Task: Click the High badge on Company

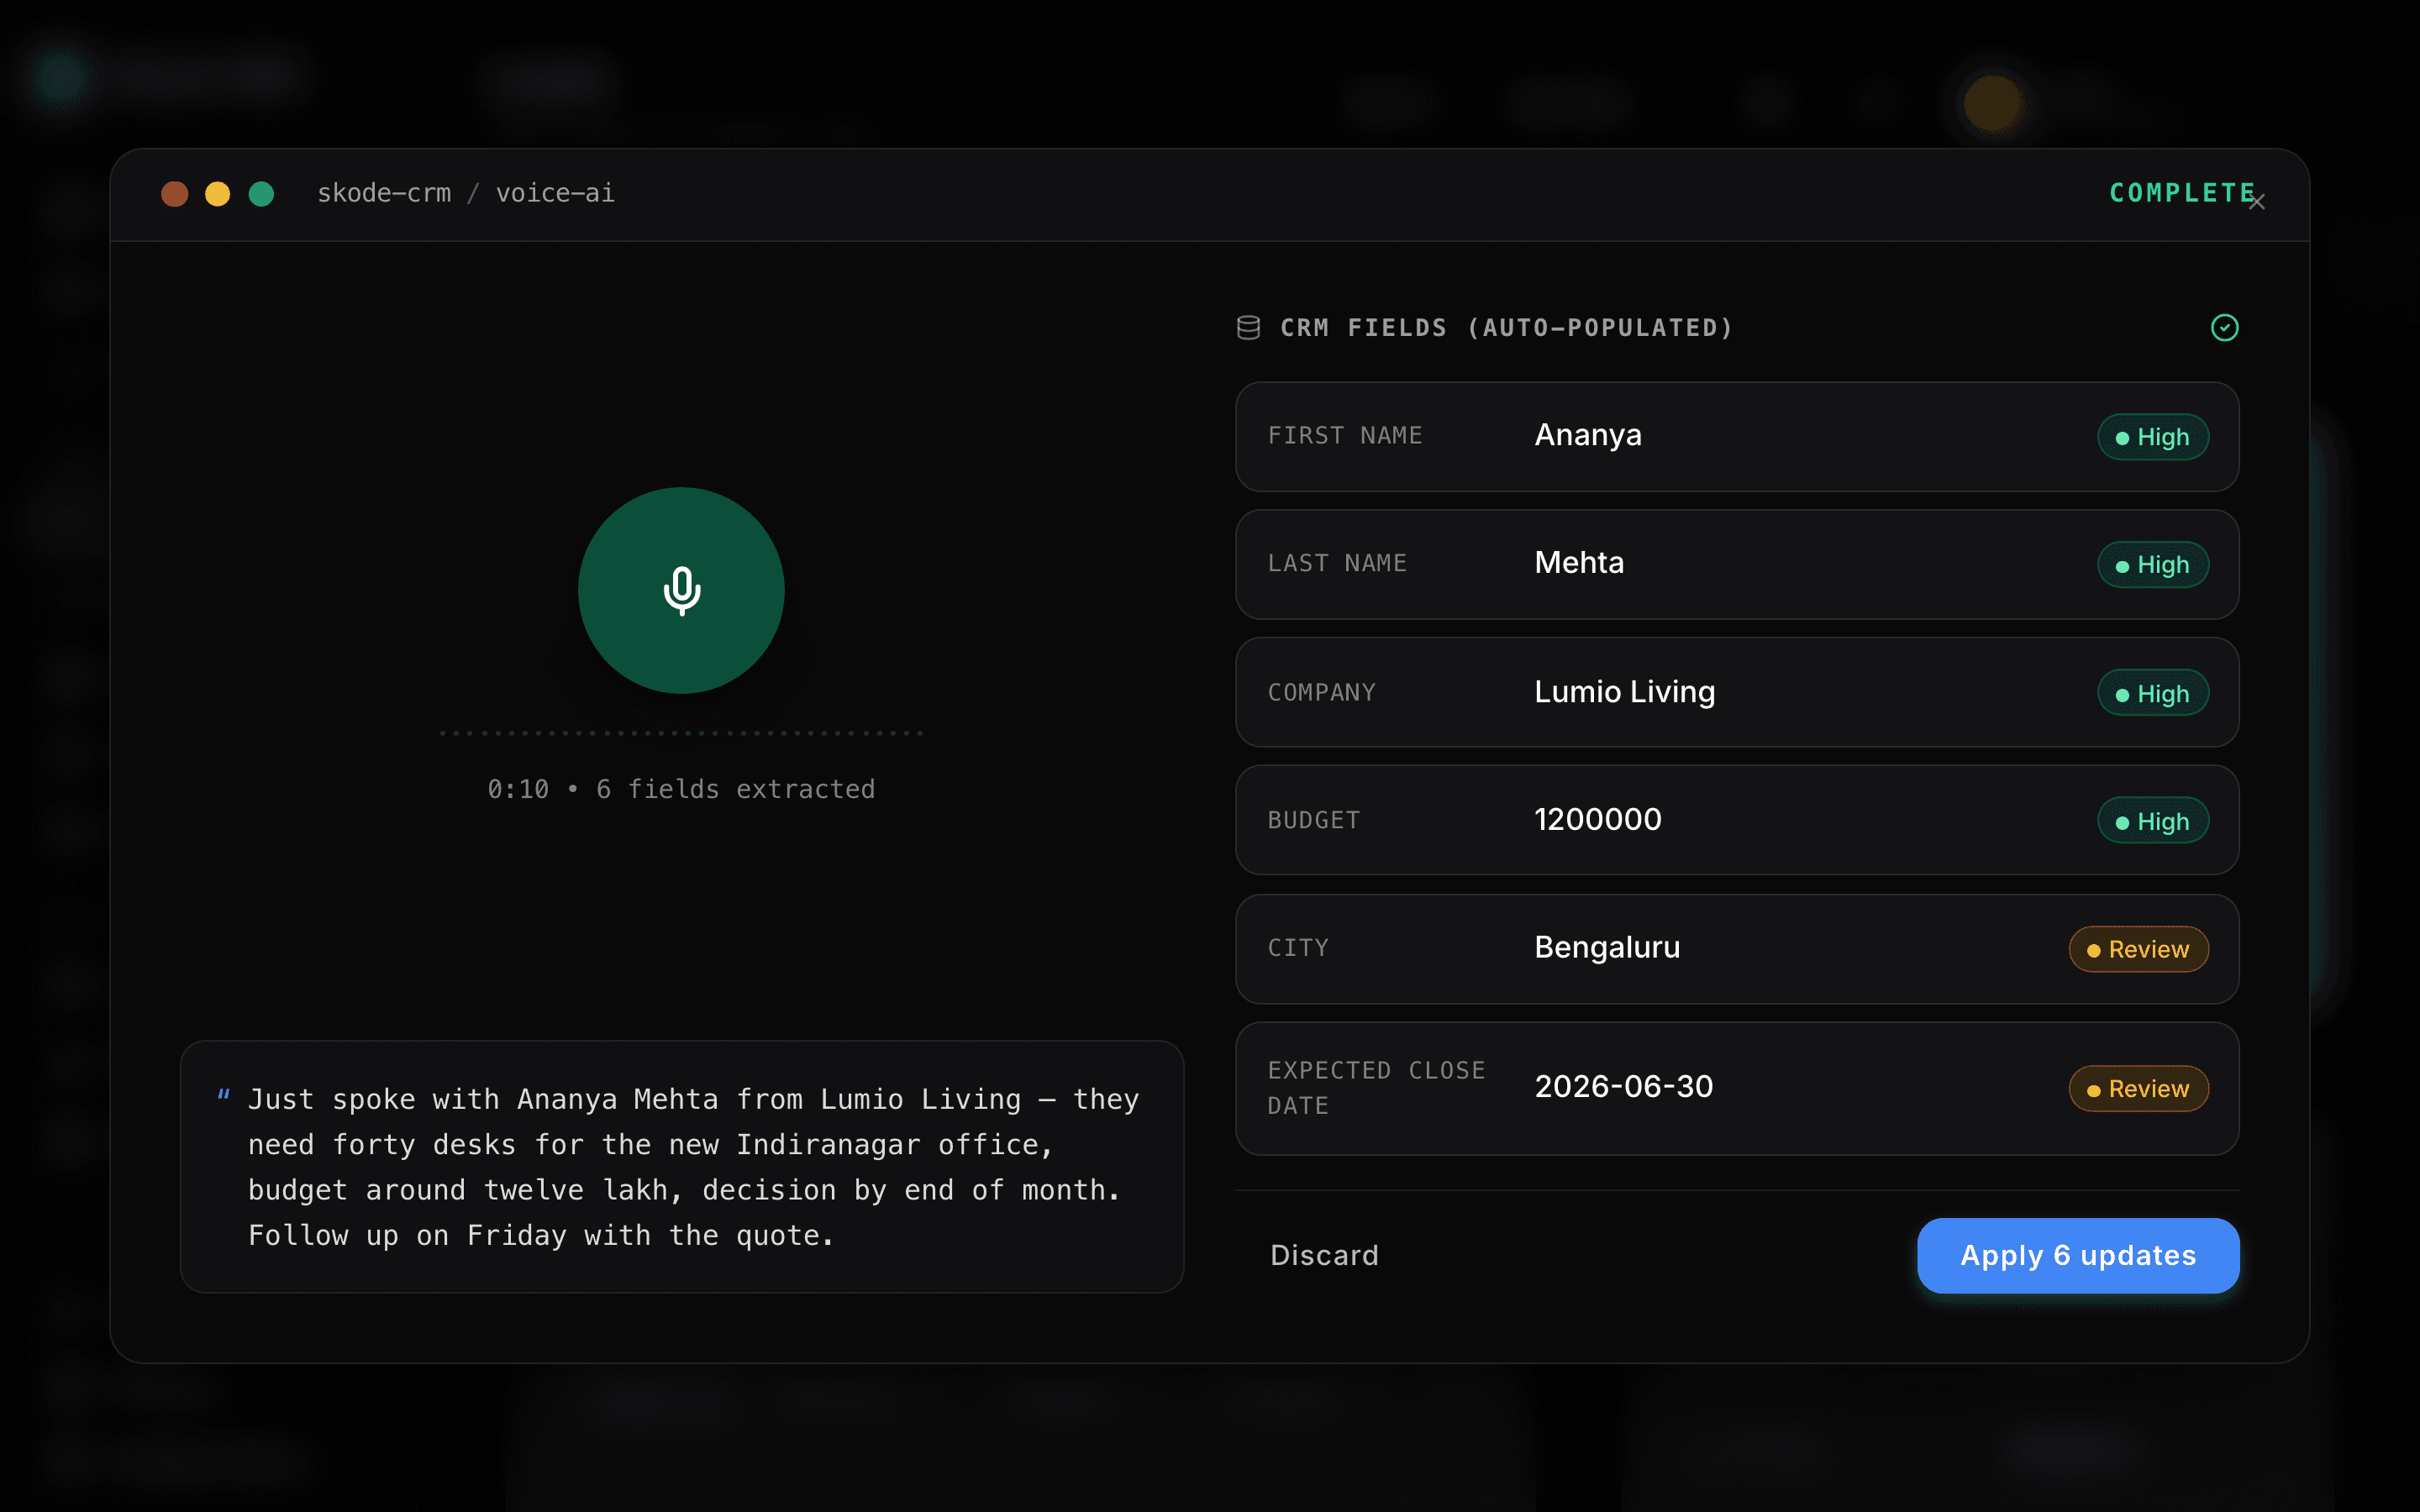Action: coord(2153,693)
